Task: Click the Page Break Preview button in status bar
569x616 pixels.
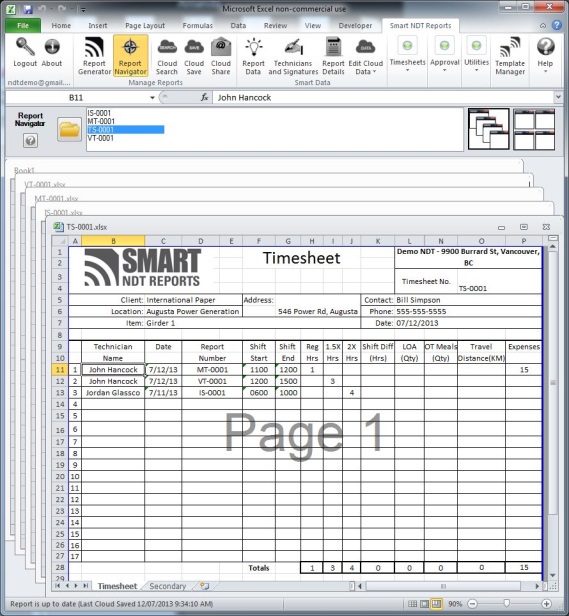Action: tap(436, 604)
